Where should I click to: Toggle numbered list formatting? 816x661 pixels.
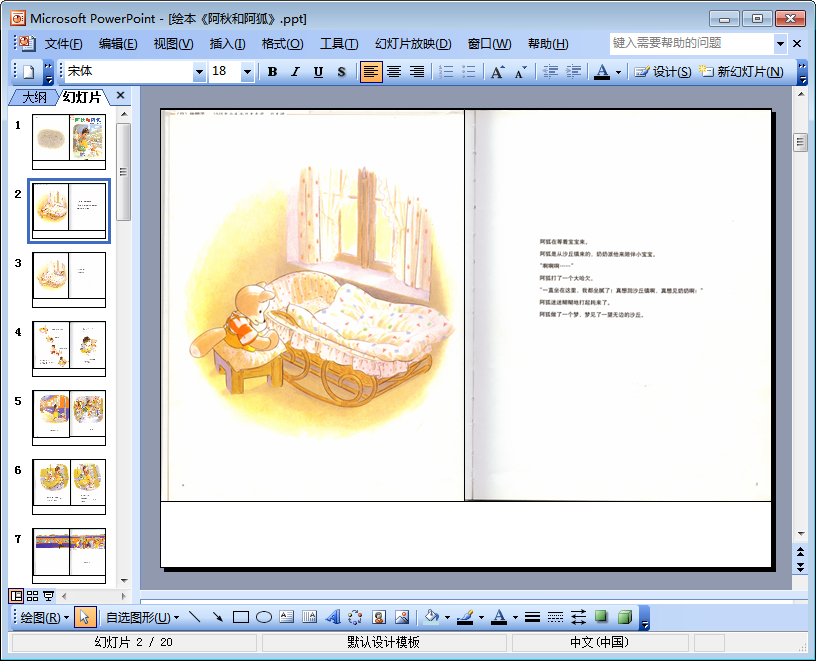pos(446,72)
